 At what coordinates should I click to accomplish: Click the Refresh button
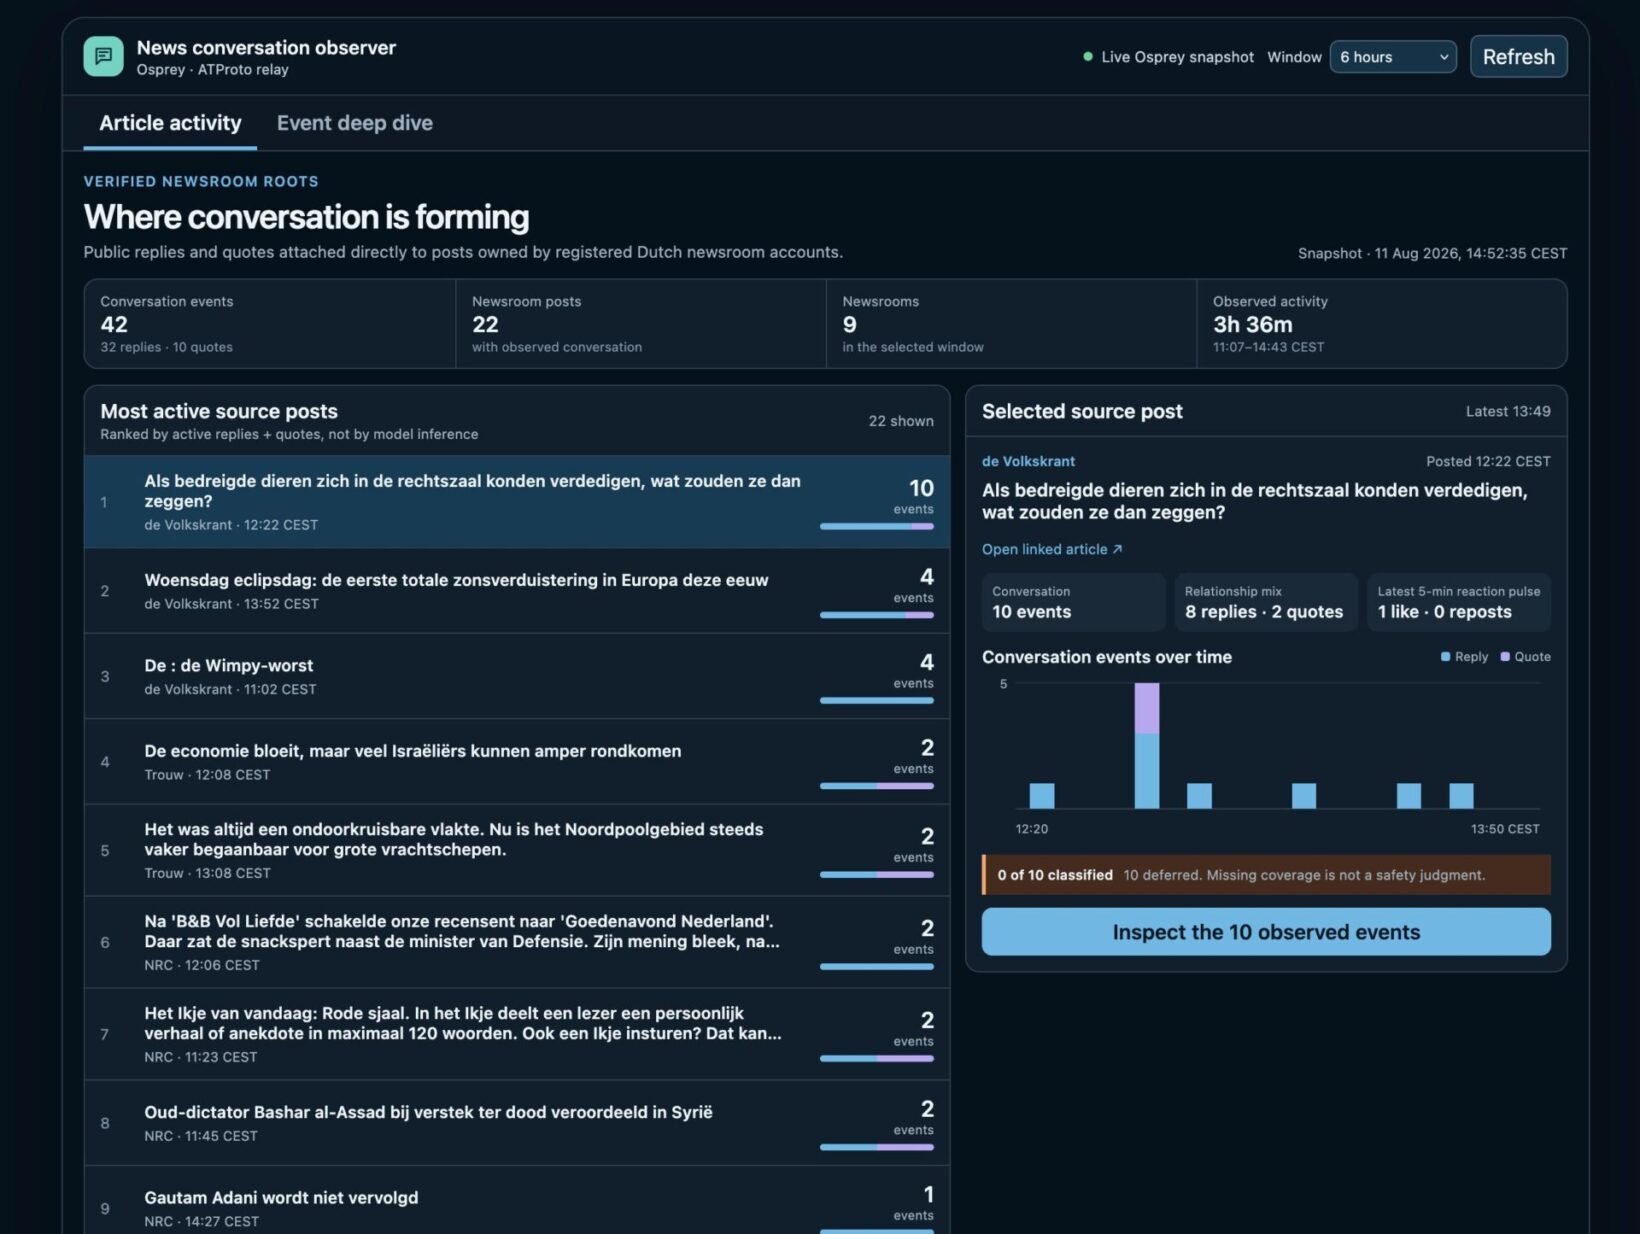click(1518, 57)
